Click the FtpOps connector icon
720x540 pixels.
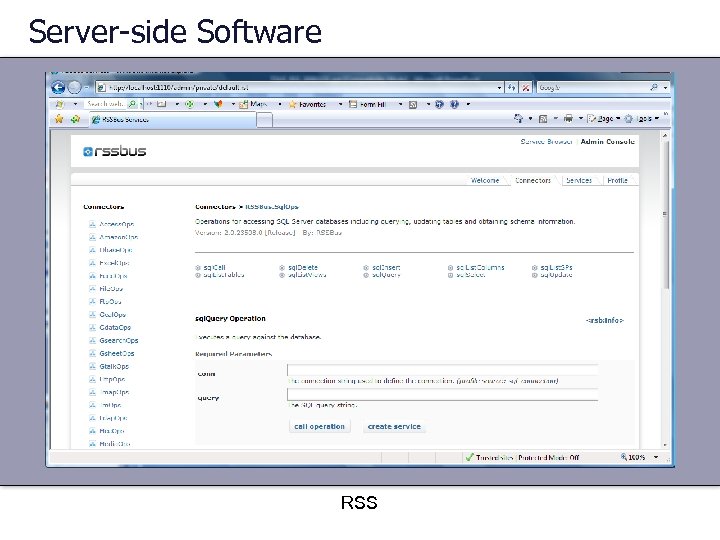point(92,302)
